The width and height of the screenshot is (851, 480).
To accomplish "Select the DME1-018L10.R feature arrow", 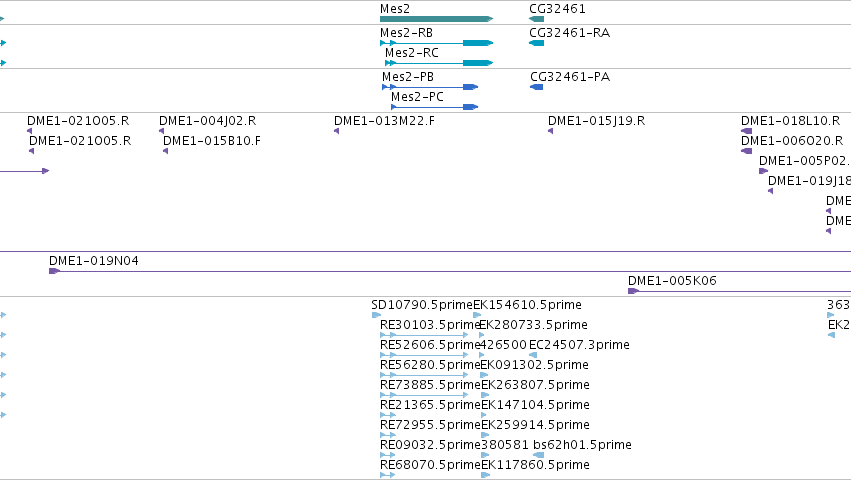I will click(x=746, y=131).
